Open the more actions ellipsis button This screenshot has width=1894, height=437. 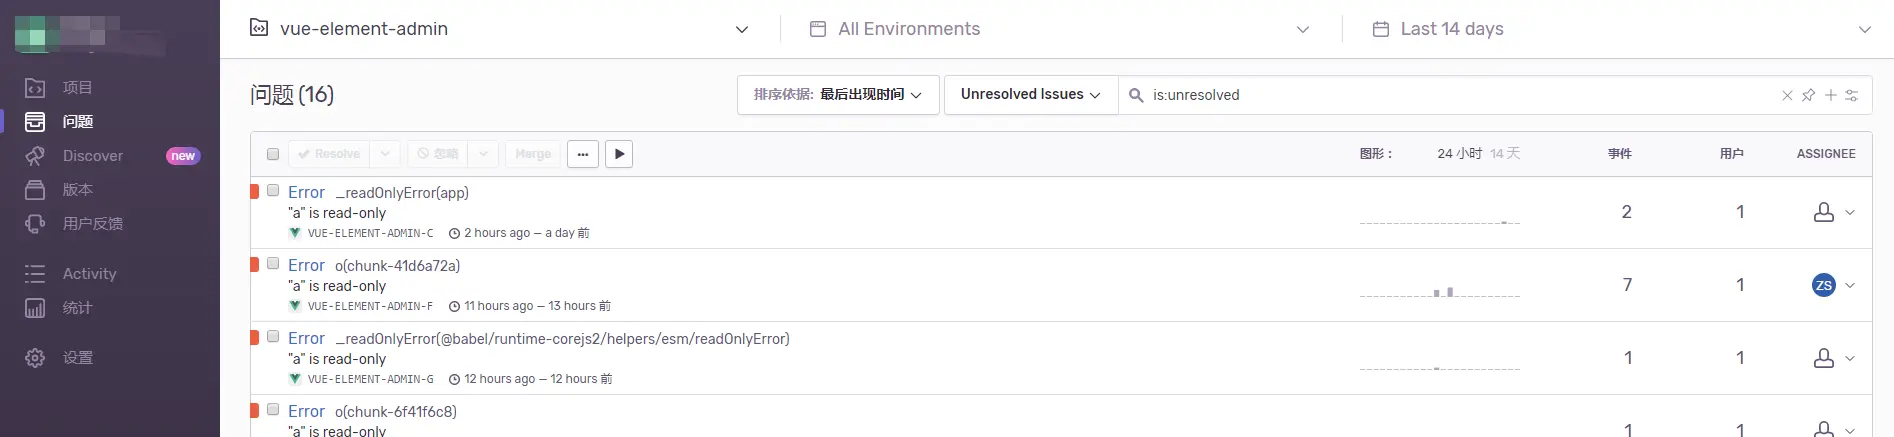point(583,154)
